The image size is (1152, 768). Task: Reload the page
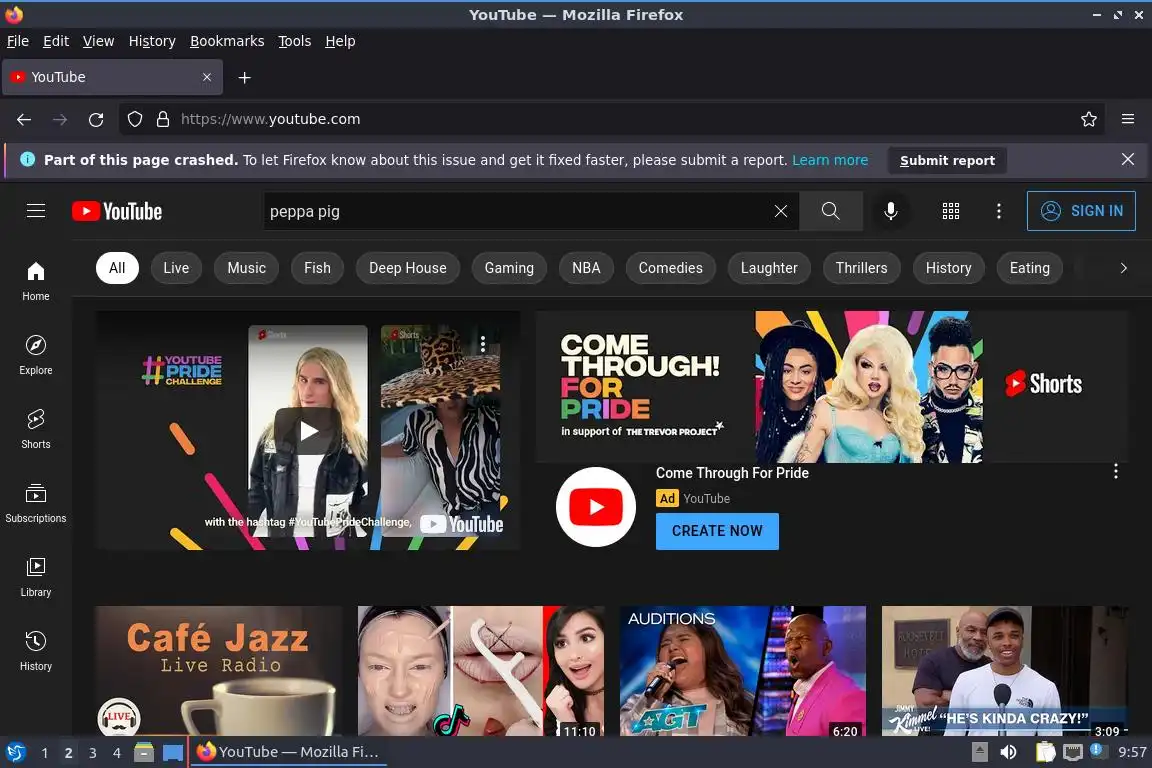96,119
